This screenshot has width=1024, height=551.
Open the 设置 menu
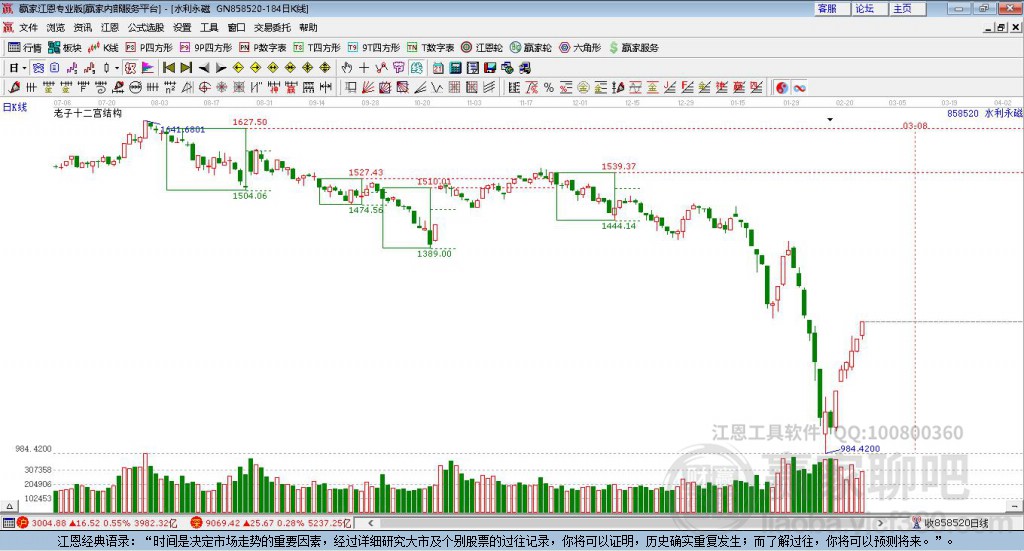182,27
